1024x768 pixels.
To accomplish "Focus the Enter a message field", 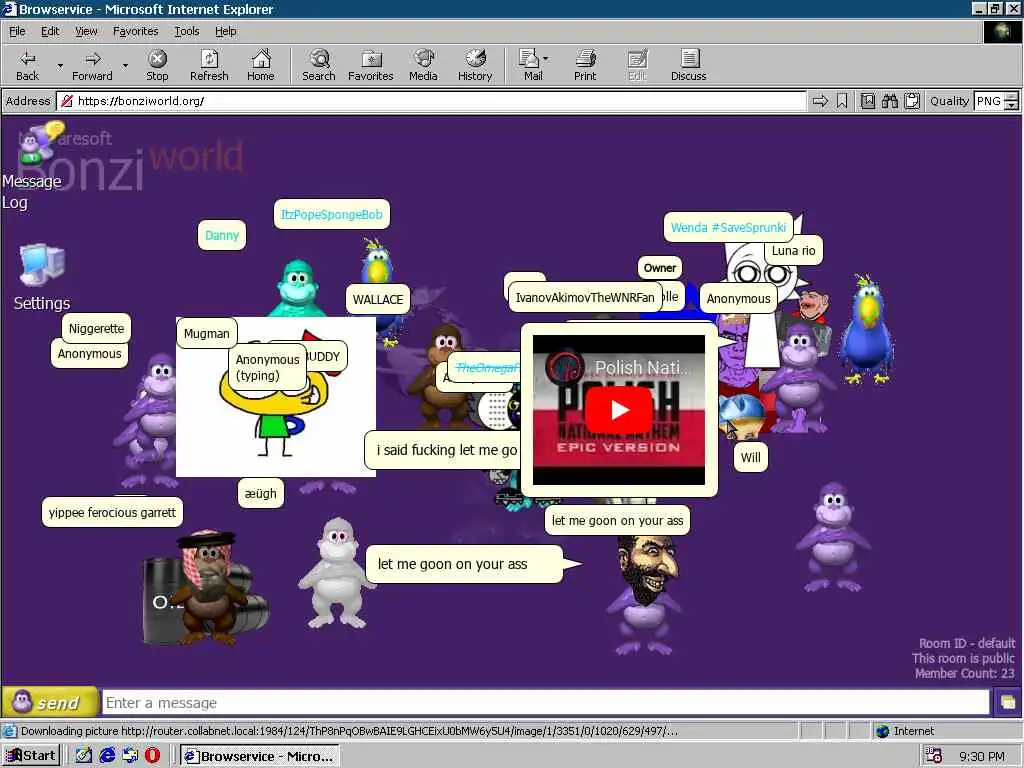I will pos(546,703).
